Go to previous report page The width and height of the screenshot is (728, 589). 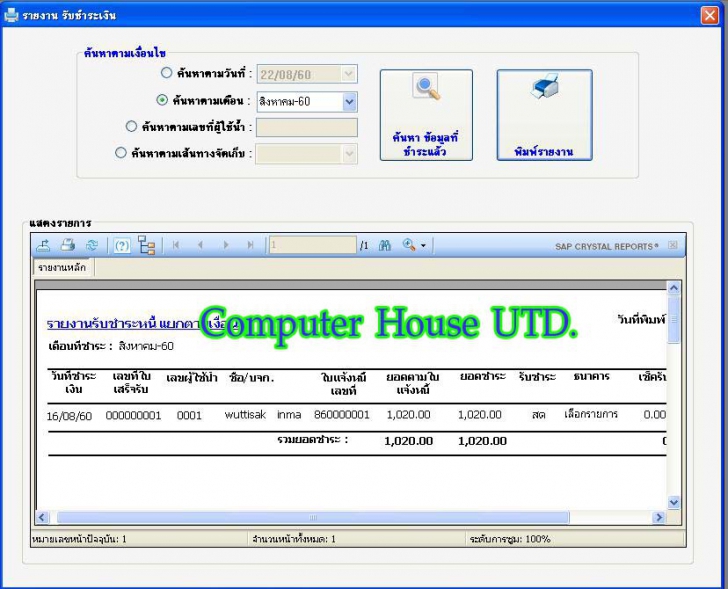tap(201, 245)
